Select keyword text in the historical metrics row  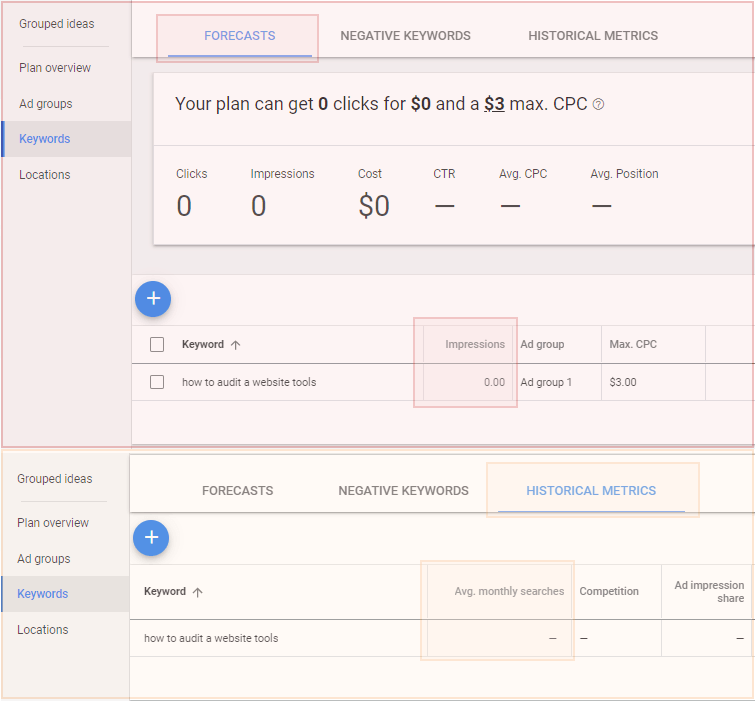click(211, 638)
